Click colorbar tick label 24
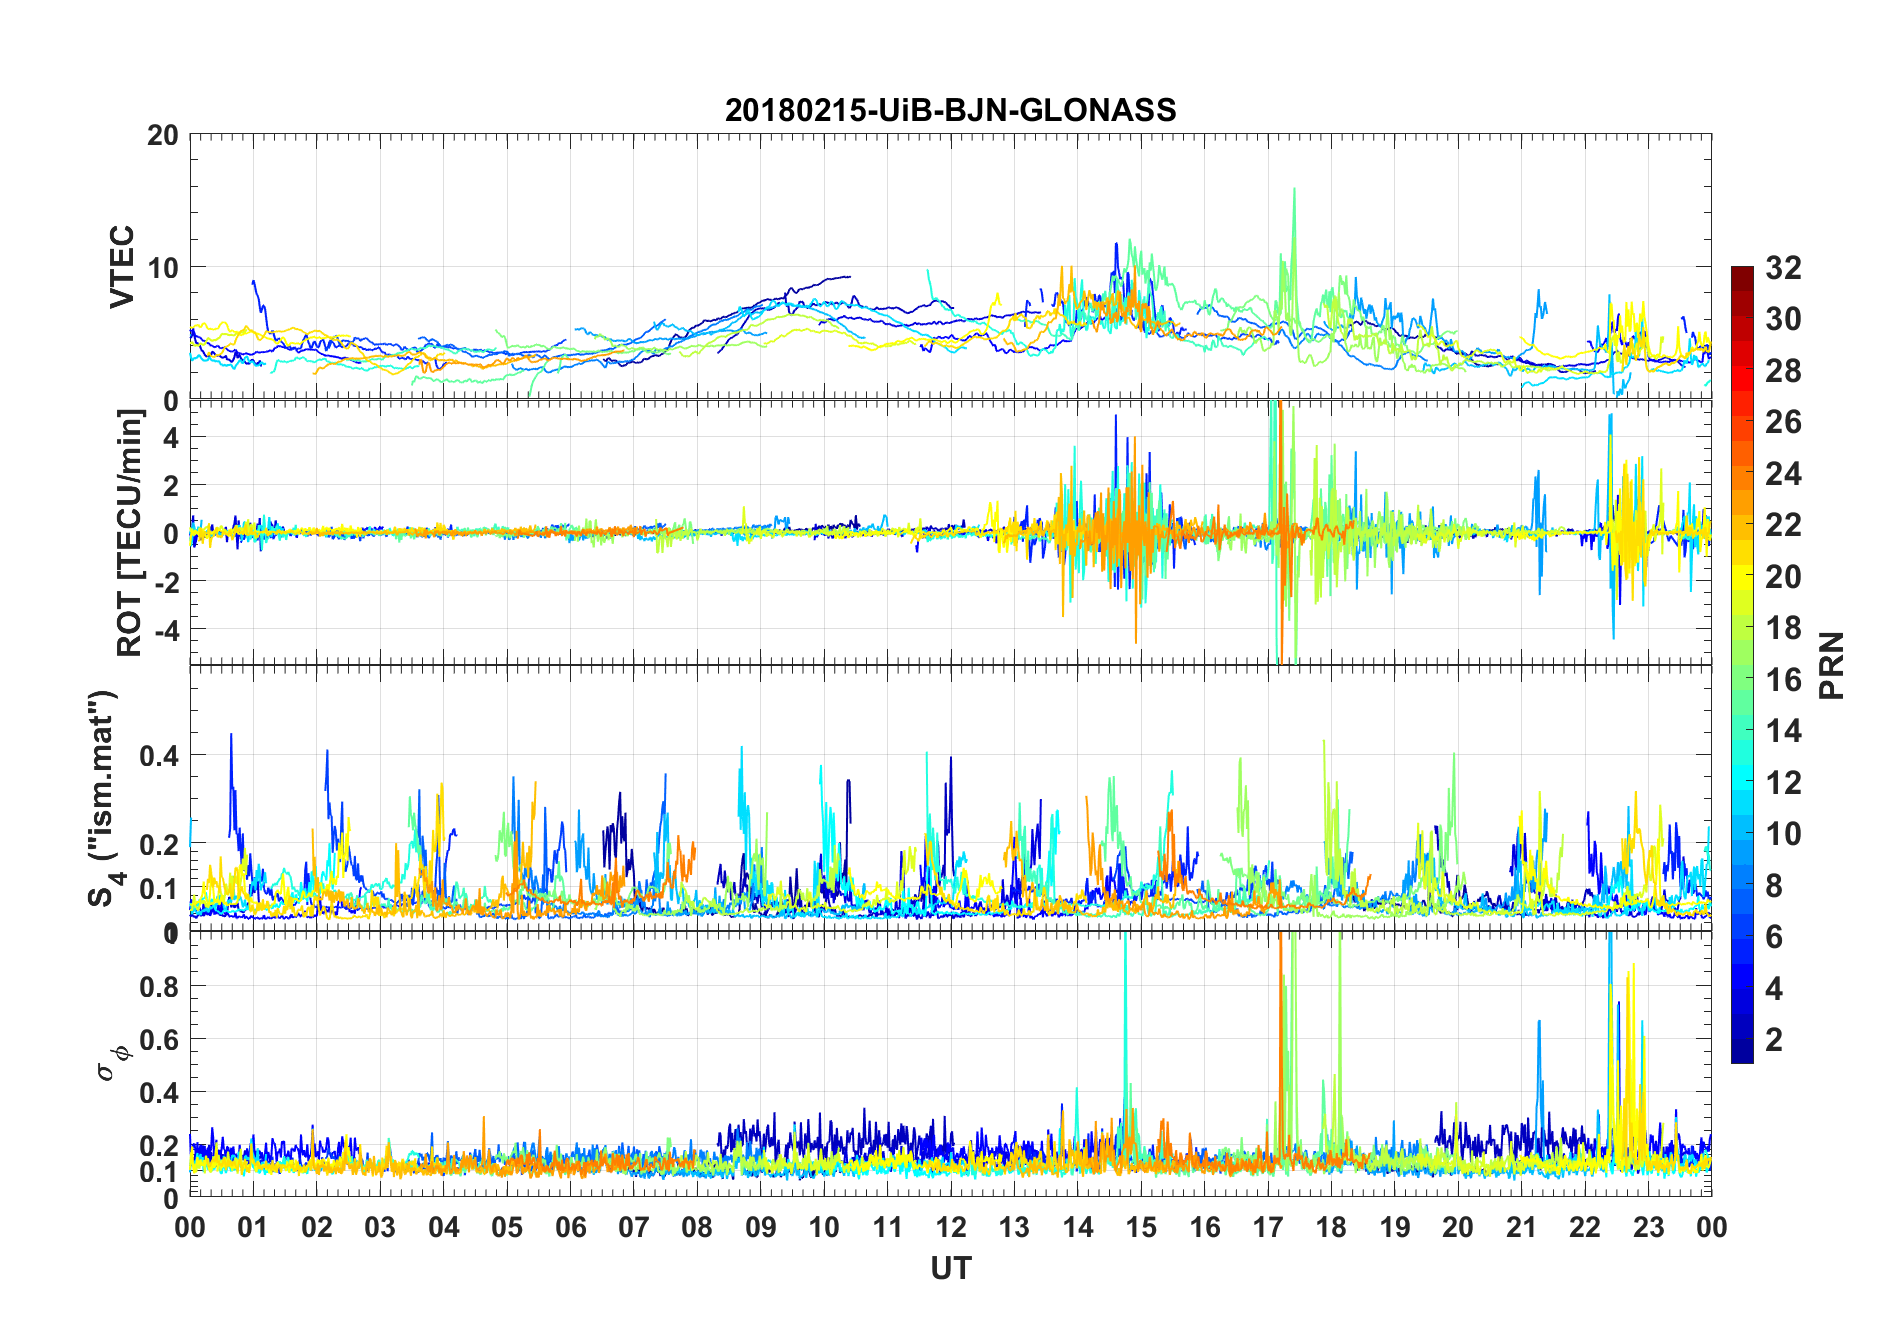The height and width of the screenshot is (1330, 1902). tap(1783, 473)
